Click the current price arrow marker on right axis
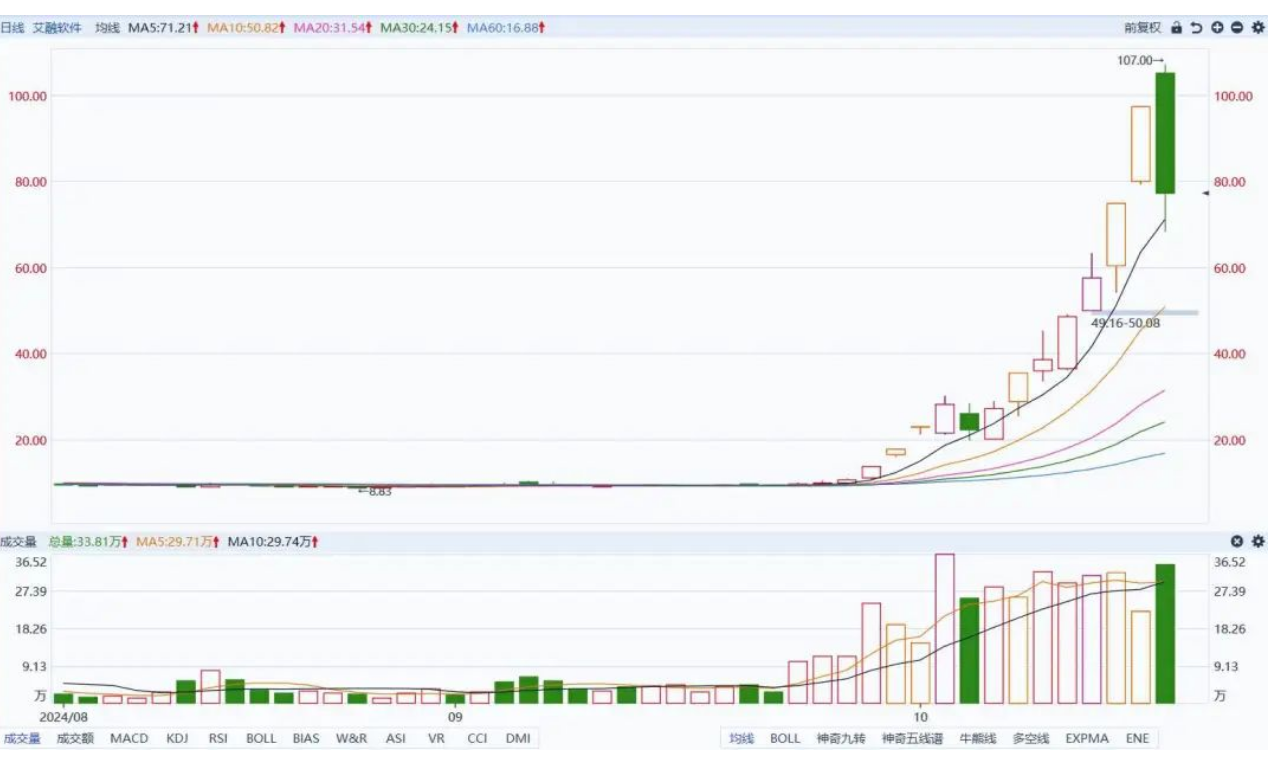The height and width of the screenshot is (759, 1268). click(x=1205, y=193)
